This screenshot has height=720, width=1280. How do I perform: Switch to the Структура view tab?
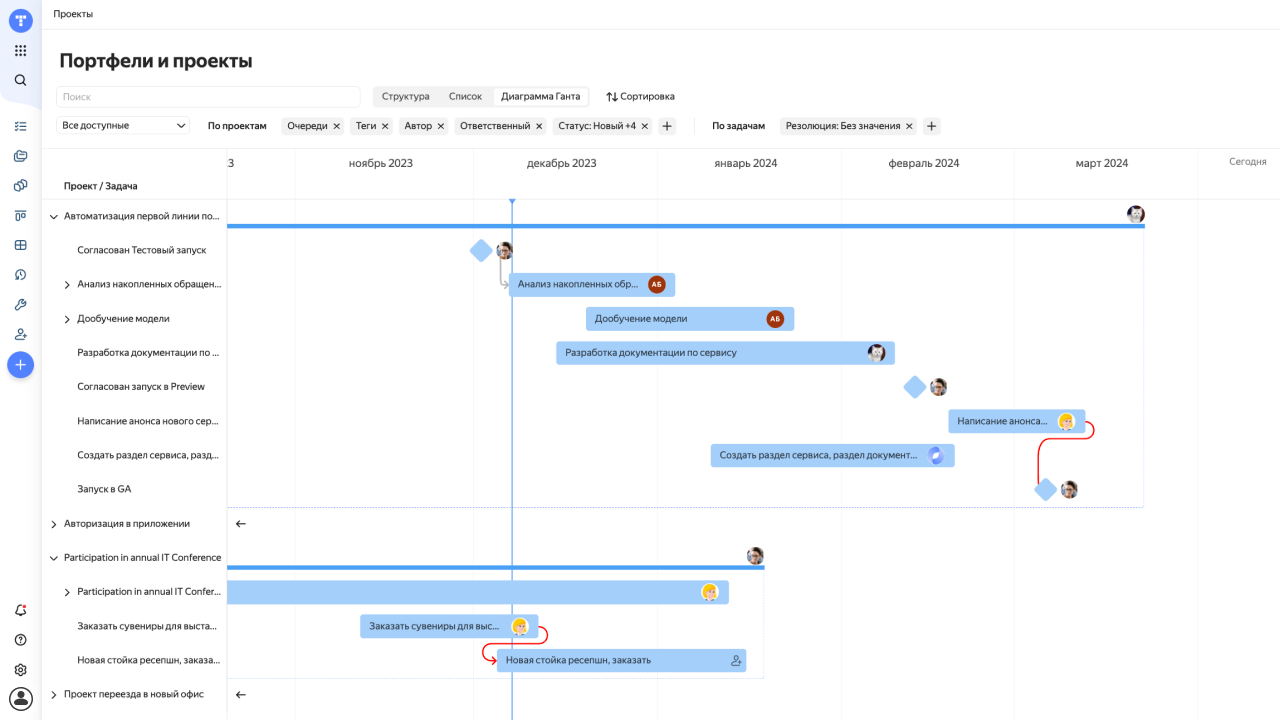click(405, 97)
